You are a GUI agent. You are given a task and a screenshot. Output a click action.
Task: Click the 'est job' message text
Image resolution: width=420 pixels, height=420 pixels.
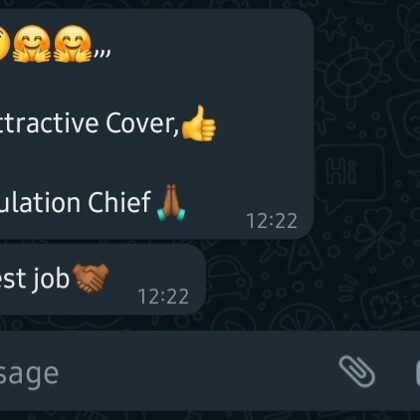pos(34,279)
